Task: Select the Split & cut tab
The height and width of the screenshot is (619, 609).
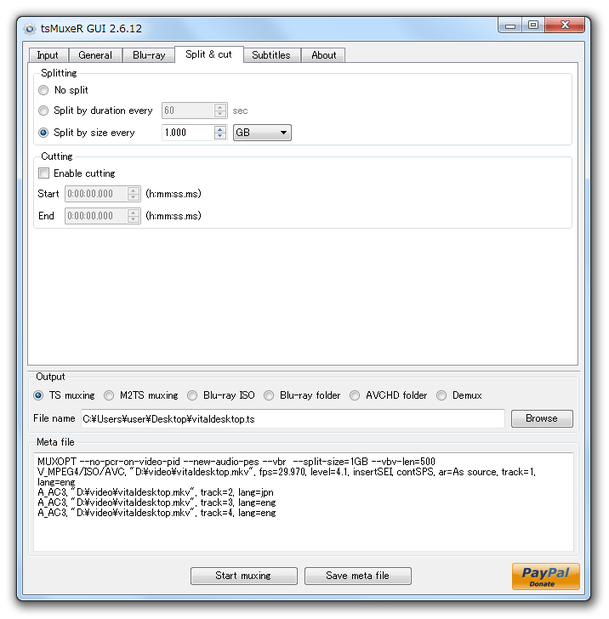Action: pos(209,54)
